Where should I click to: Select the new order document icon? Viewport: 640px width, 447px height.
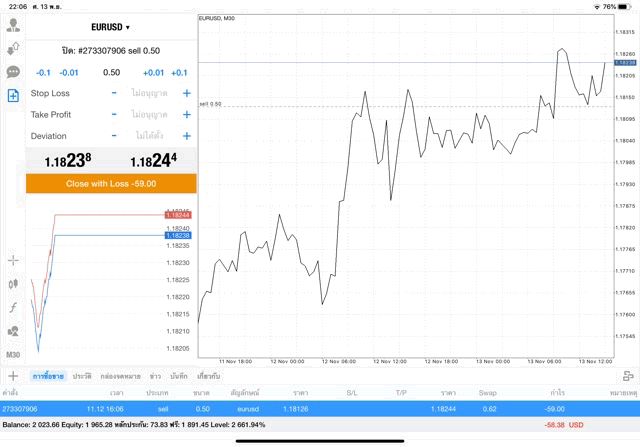tap(13, 95)
